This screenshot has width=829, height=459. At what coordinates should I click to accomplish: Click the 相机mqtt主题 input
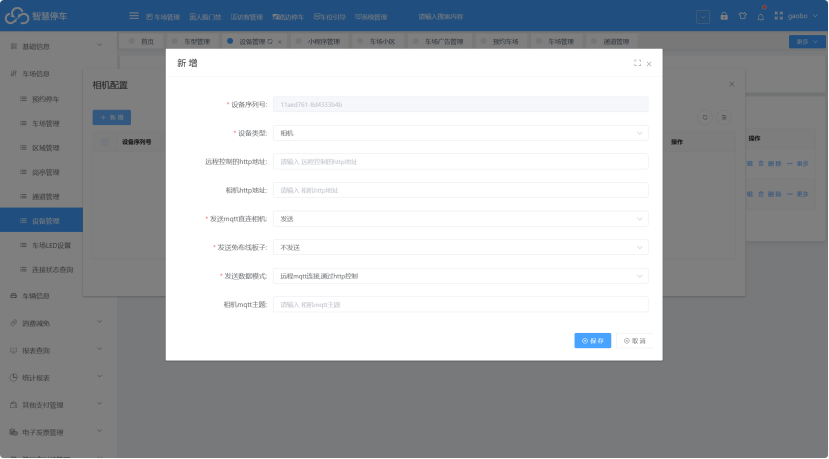coord(460,304)
